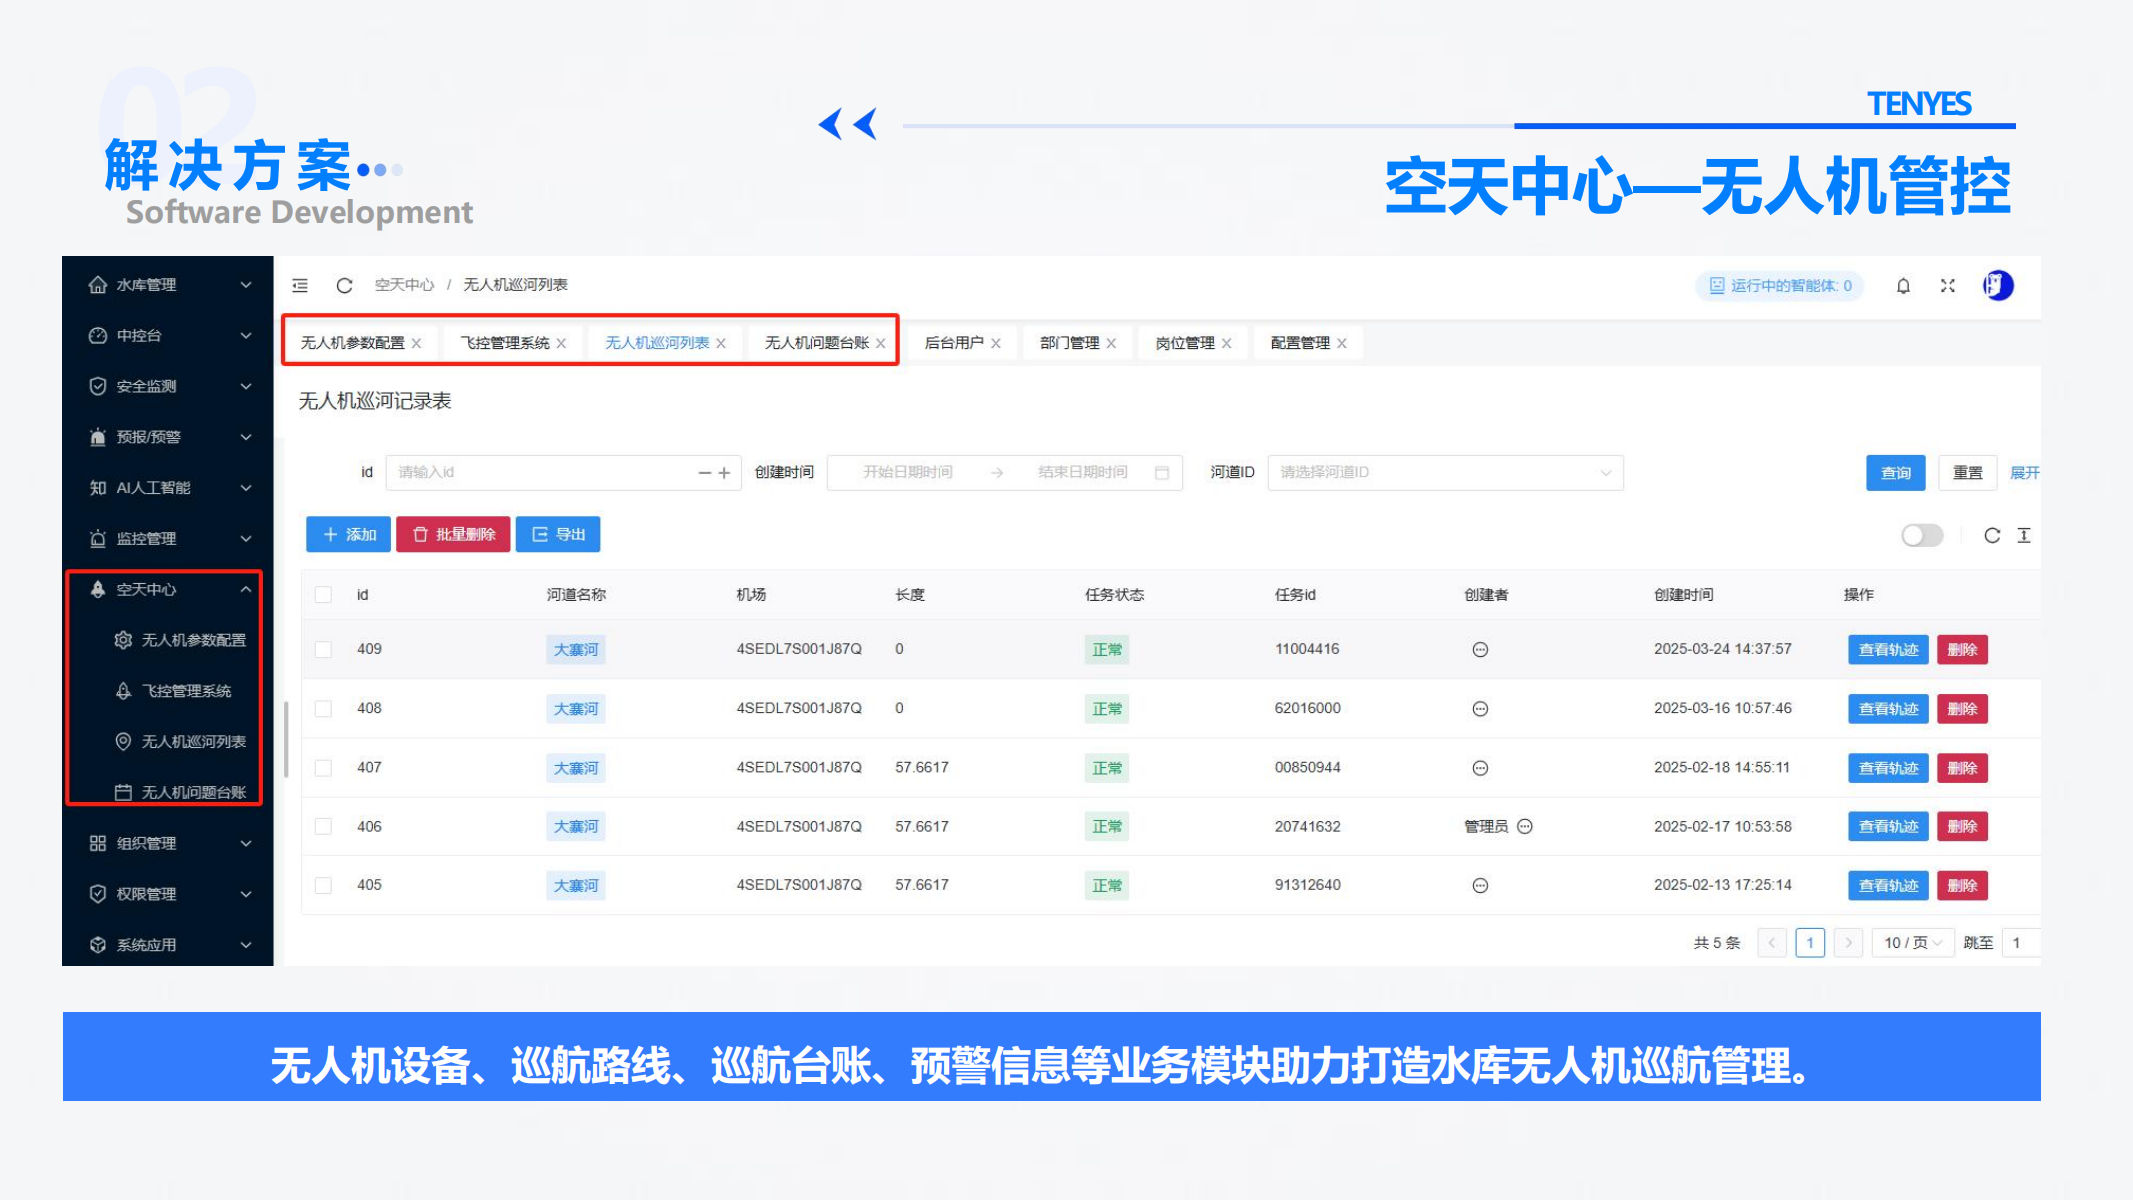The height and width of the screenshot is (1200, 2133).
Task: Open 飞控管理系统 in sidebar
Action: tap(186, 691)
